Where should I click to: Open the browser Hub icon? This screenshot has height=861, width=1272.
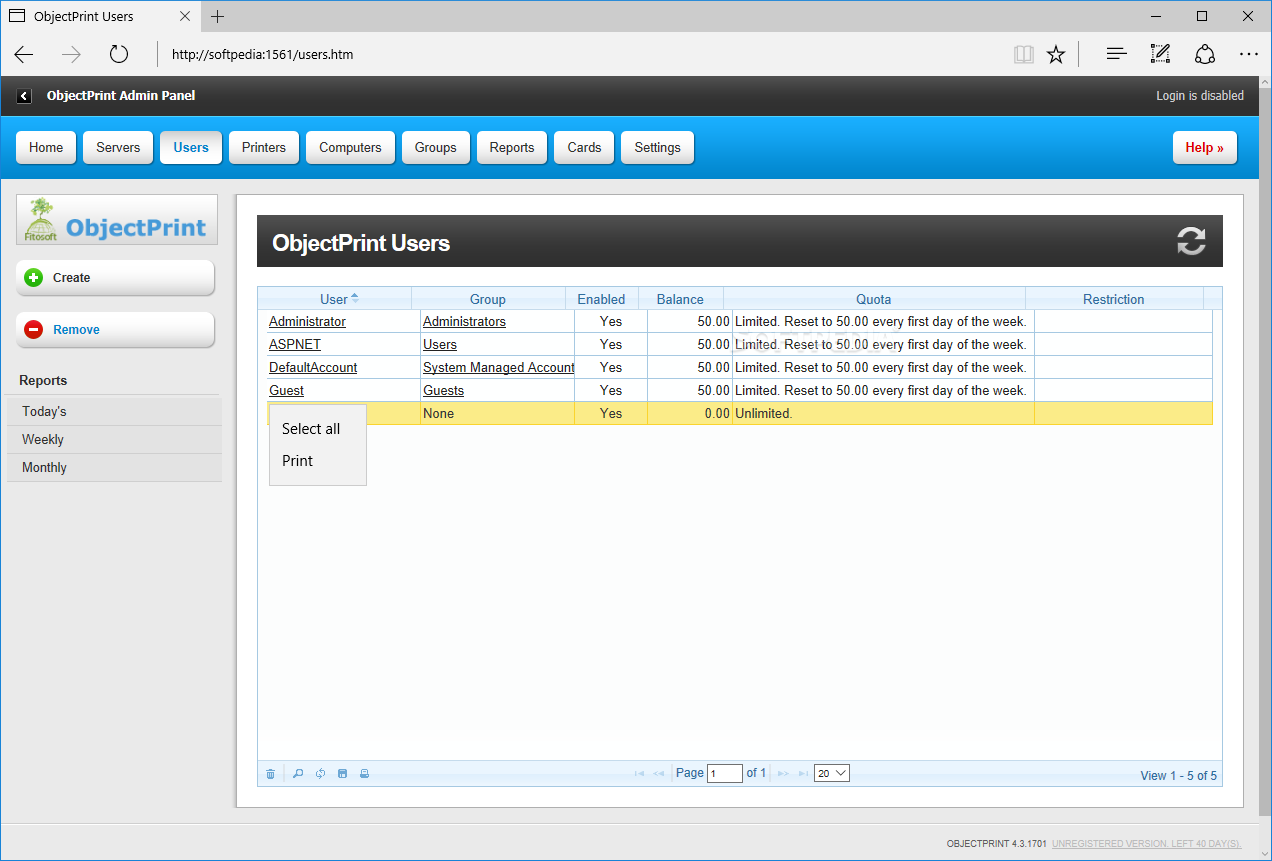(1117, 54)
